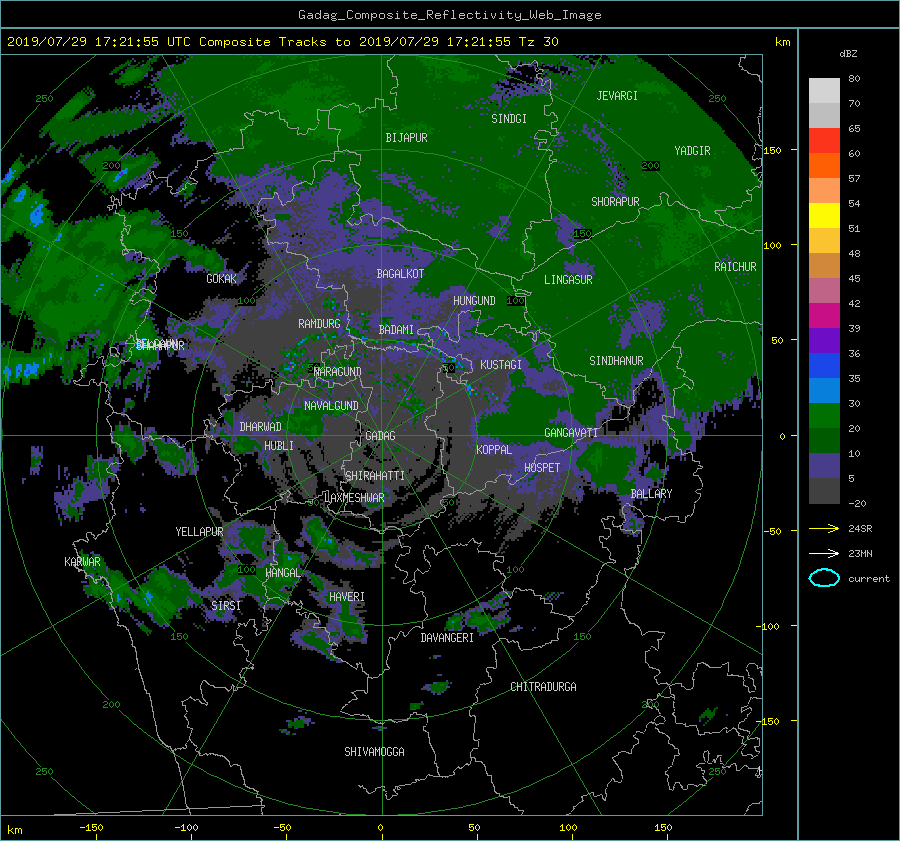Click the bright green 20-30 dBZ swatch

coord(824,415)
